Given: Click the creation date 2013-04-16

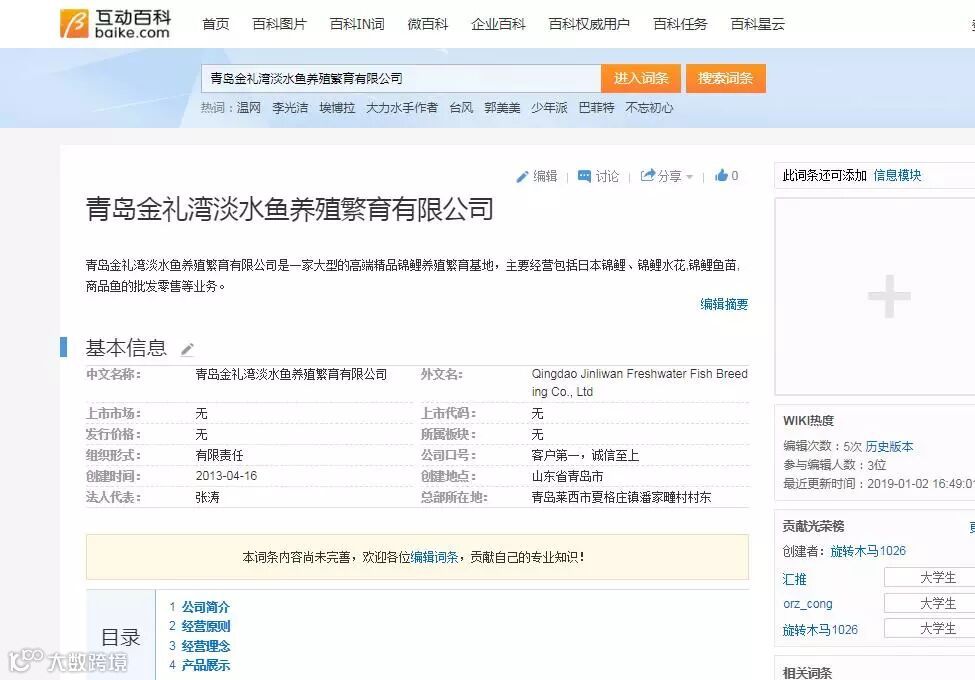Looking at the screenshot, I should click(226, 476).
